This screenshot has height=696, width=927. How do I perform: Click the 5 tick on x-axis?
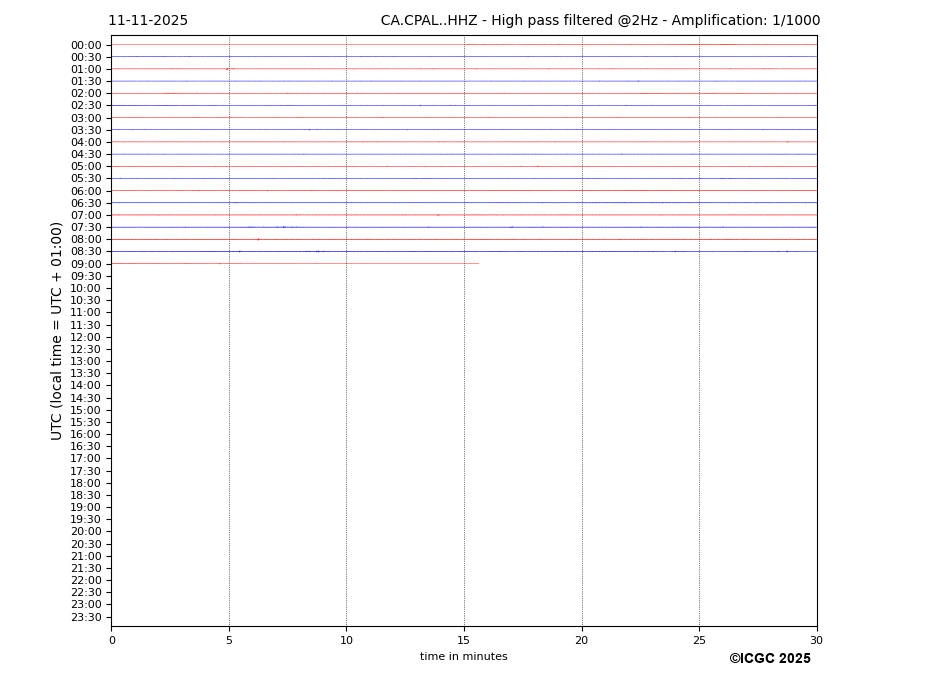tap(229, 640)
